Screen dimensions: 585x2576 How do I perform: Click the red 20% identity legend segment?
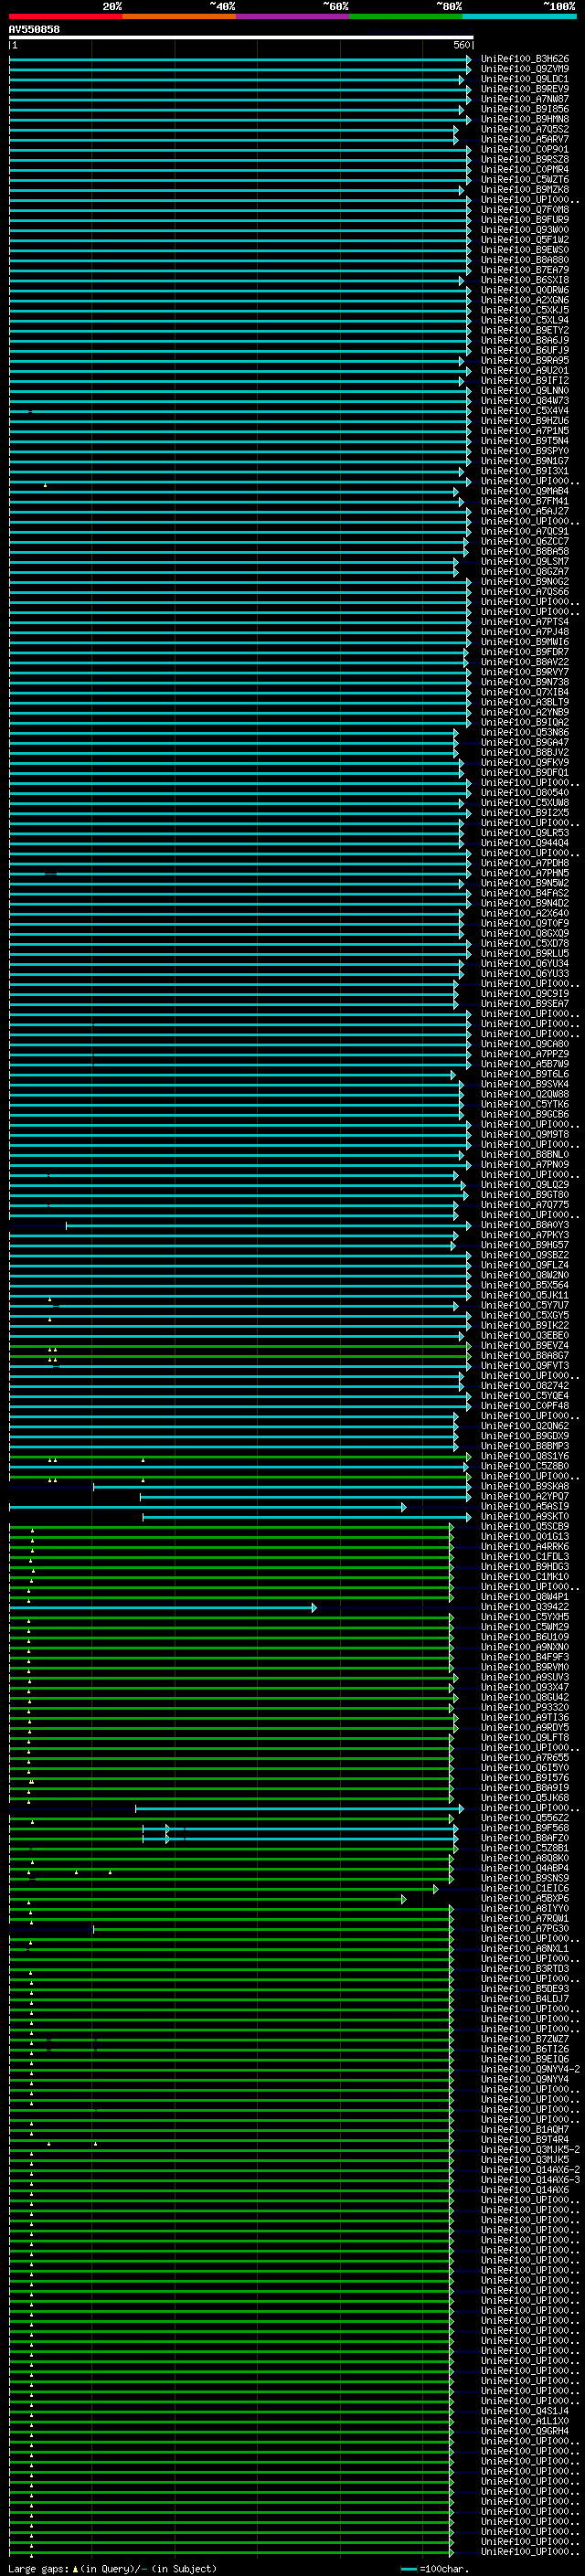(x=65, y=16)
